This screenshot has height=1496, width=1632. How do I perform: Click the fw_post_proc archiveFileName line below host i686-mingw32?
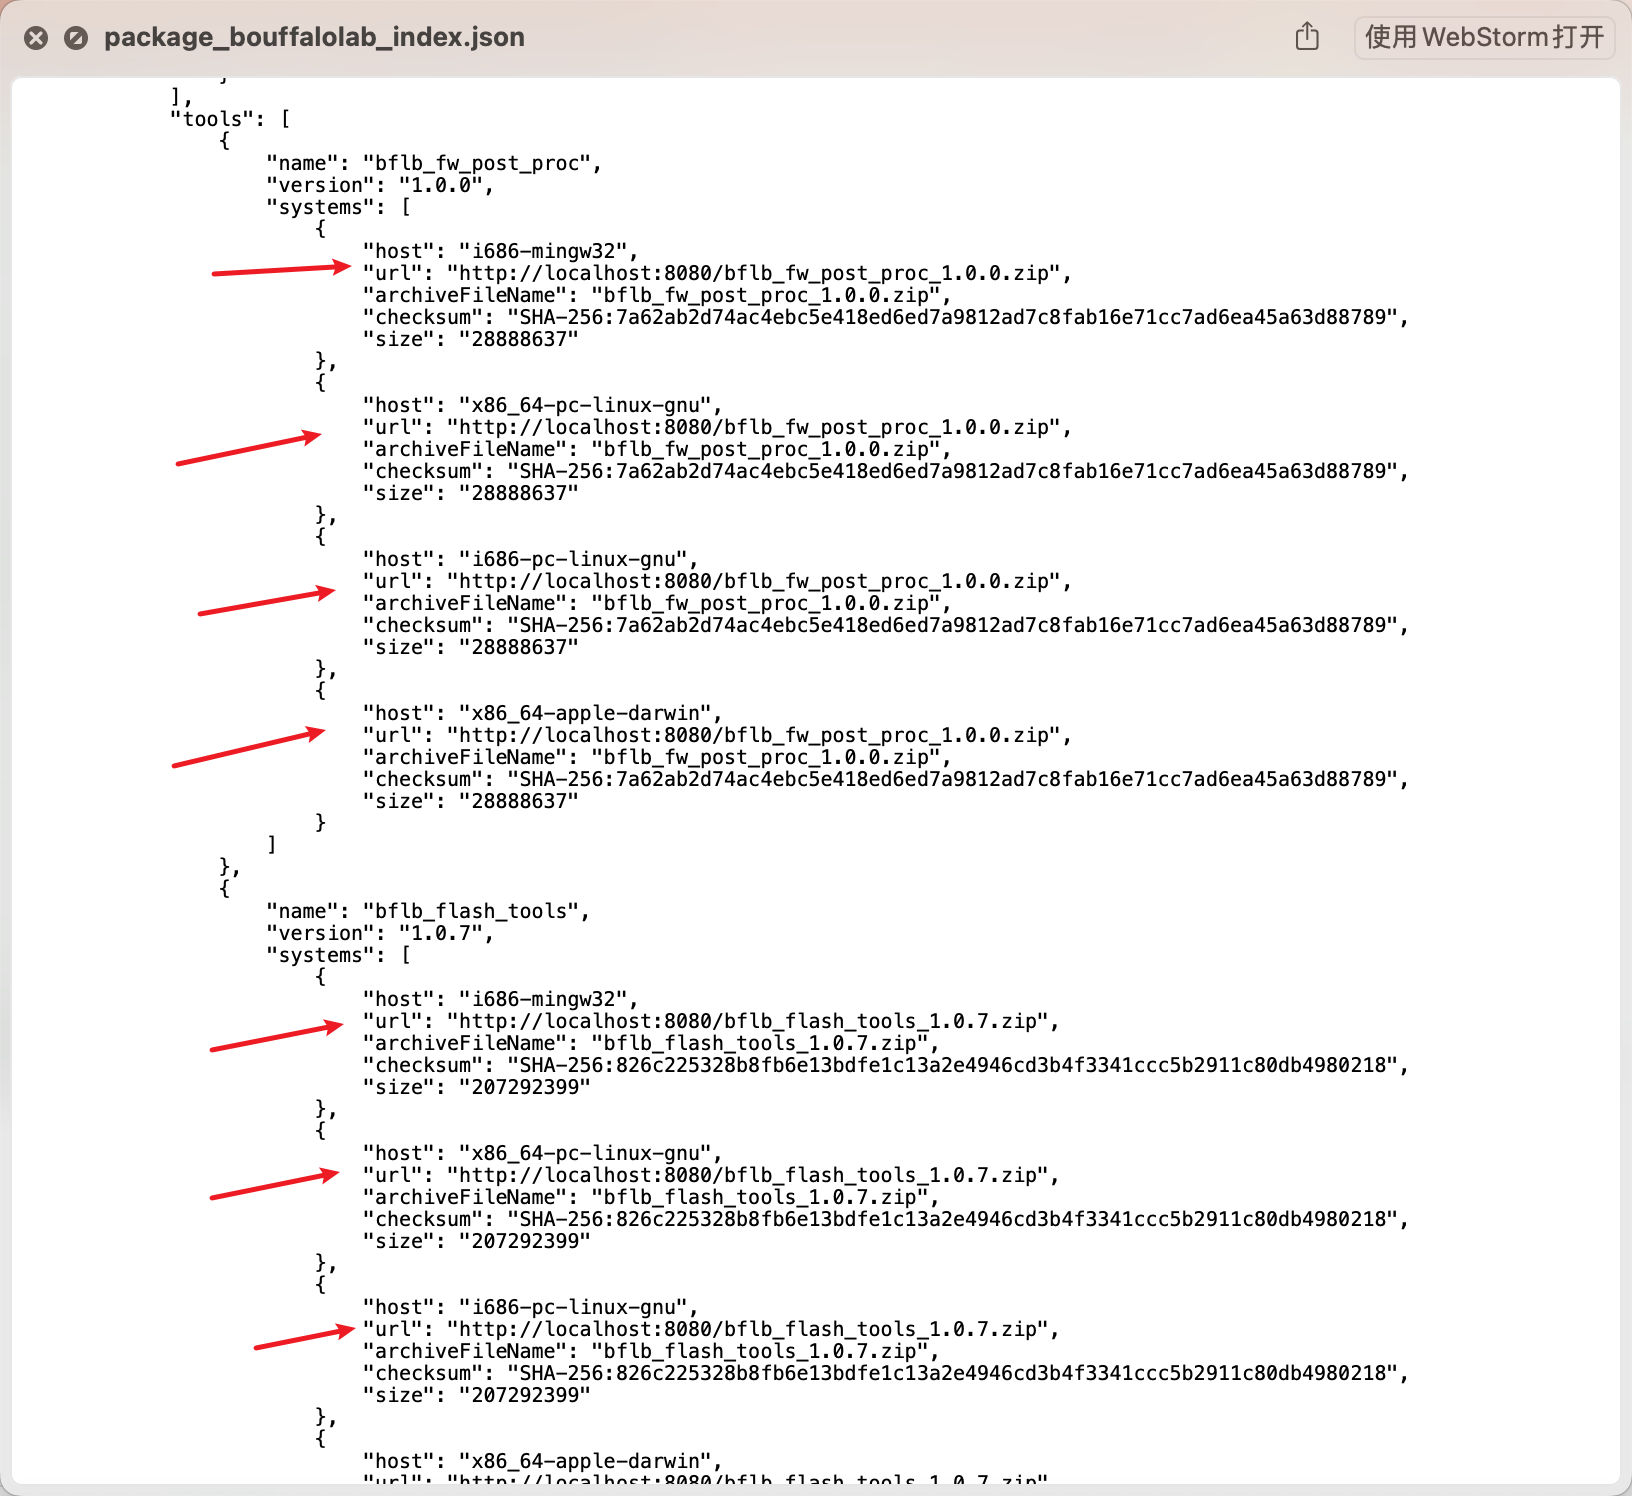pyautogui.click(x=656, y=295)
